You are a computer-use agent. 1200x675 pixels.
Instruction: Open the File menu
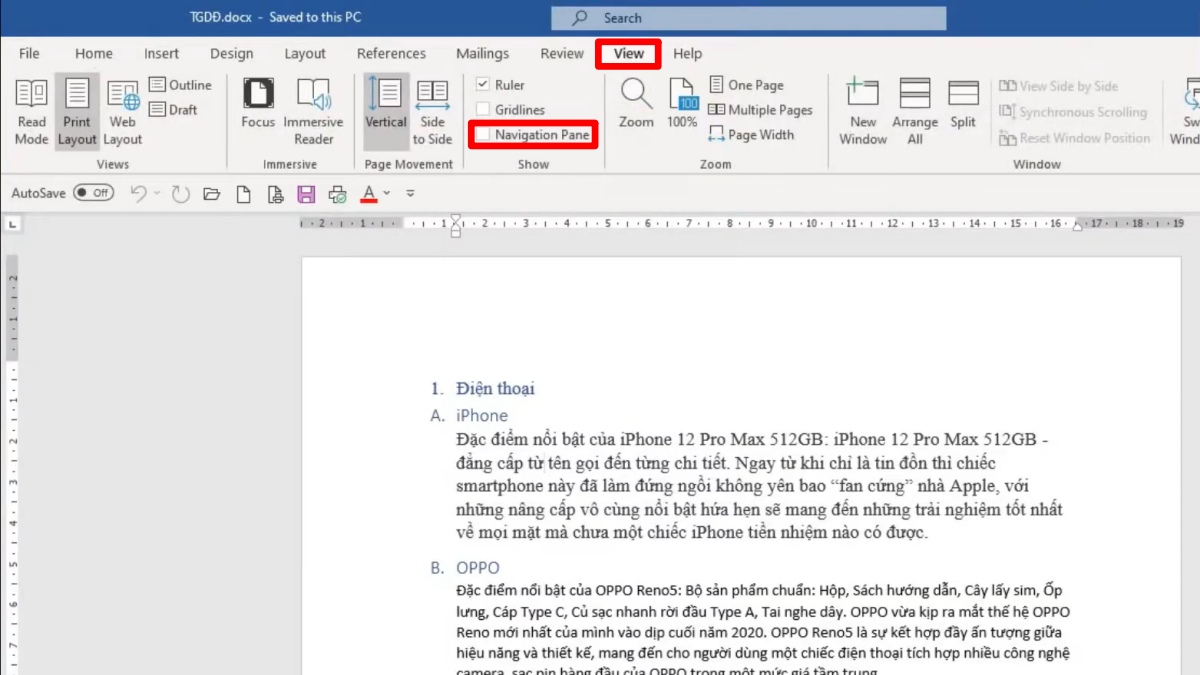(x=29, y=53)
